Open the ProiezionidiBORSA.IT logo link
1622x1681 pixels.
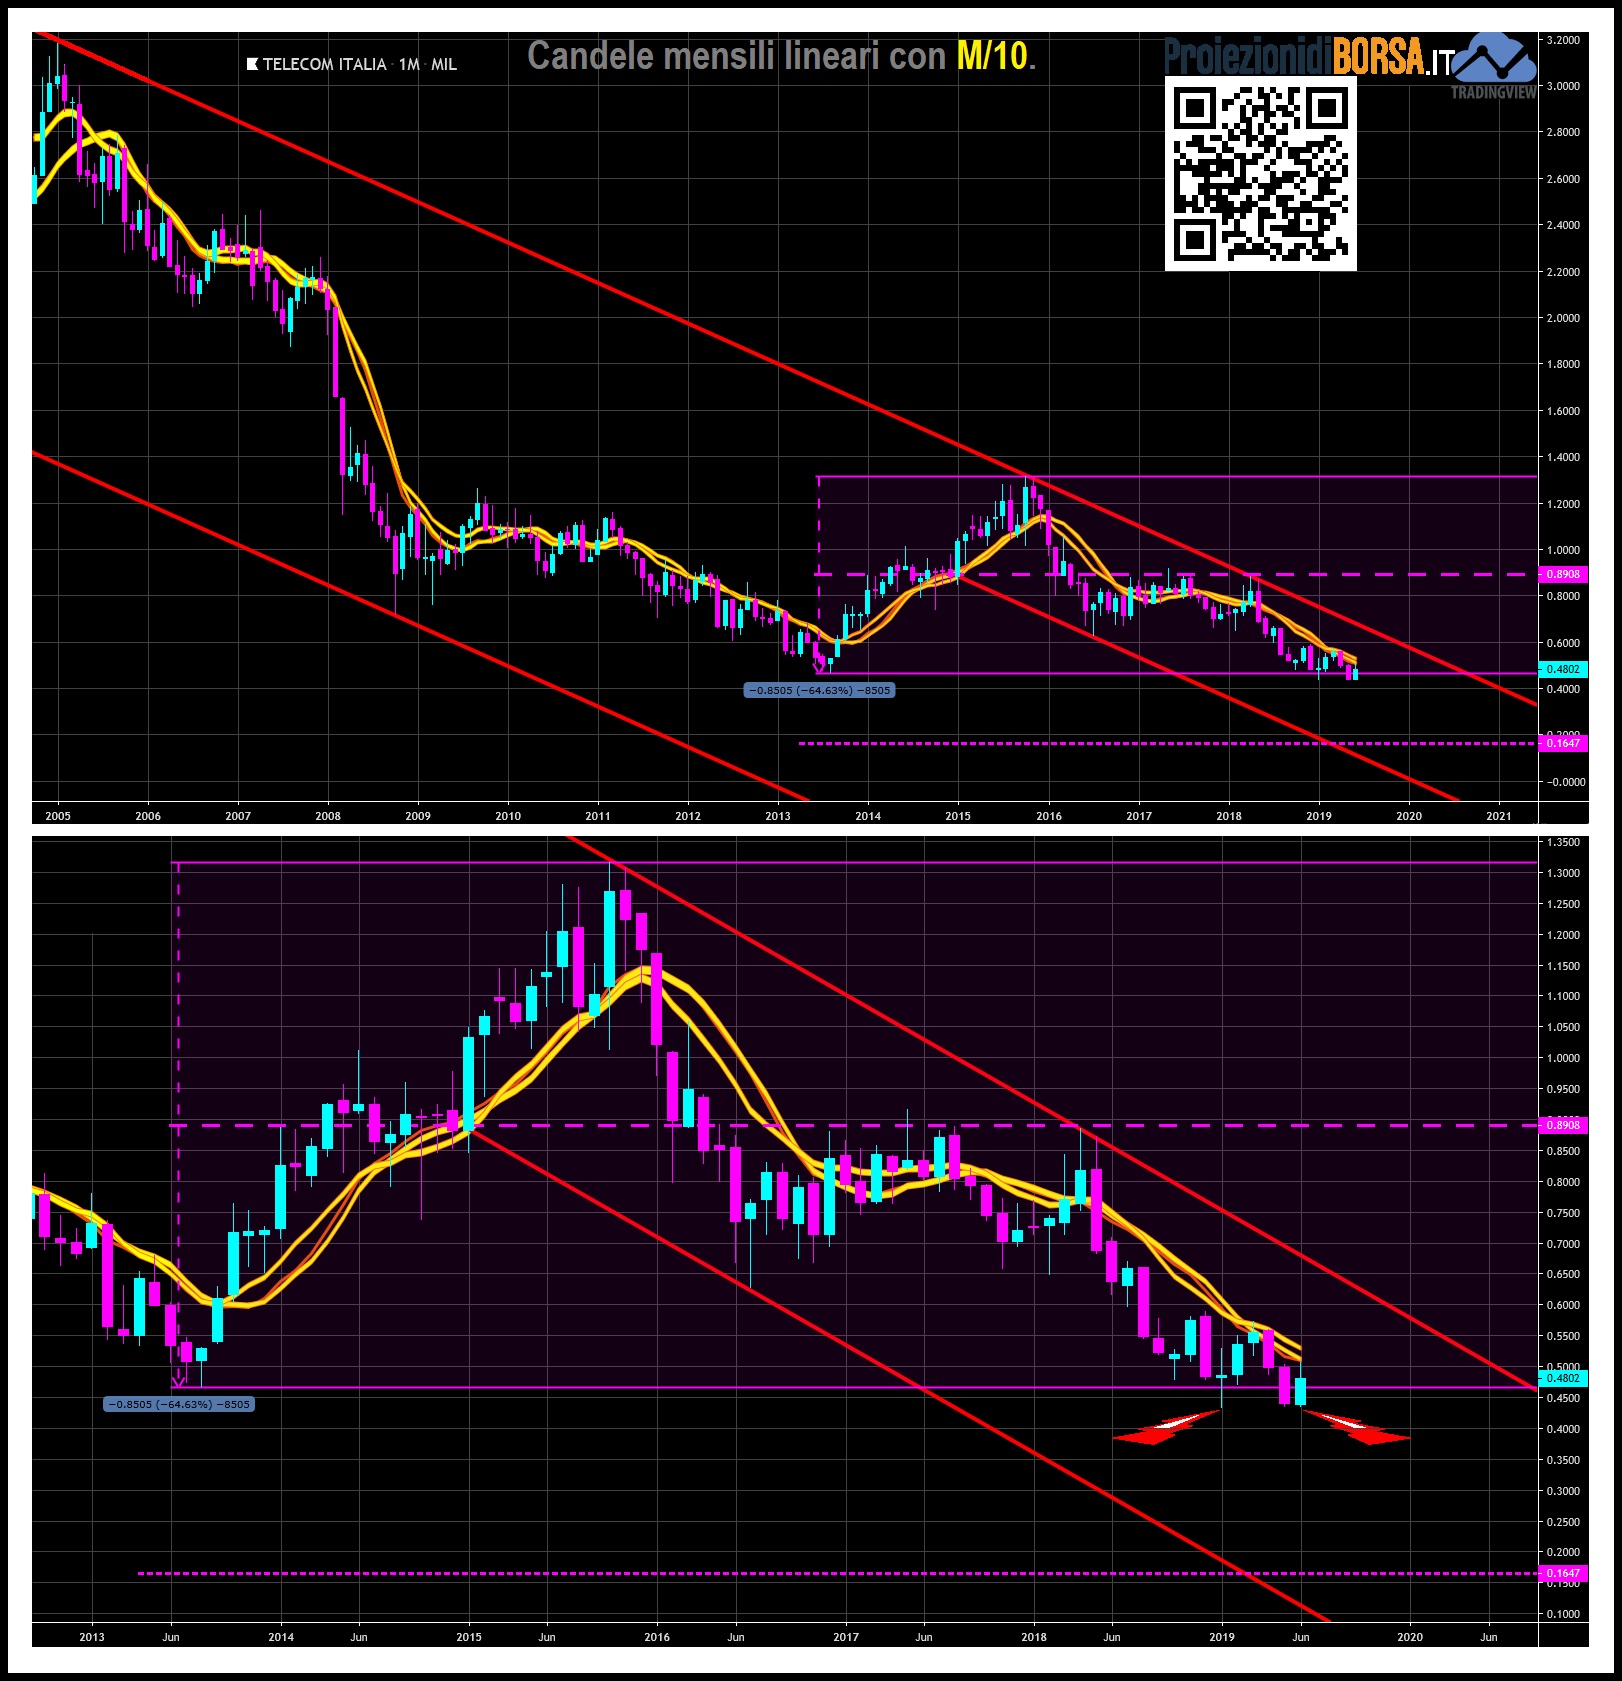[1307, 56]
